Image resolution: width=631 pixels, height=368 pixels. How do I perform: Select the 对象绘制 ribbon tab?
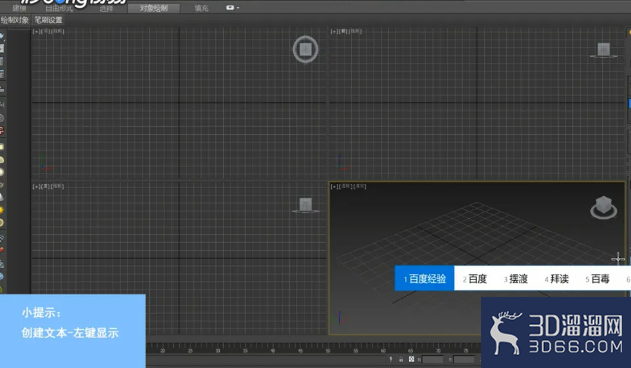(x=154, y=8)
